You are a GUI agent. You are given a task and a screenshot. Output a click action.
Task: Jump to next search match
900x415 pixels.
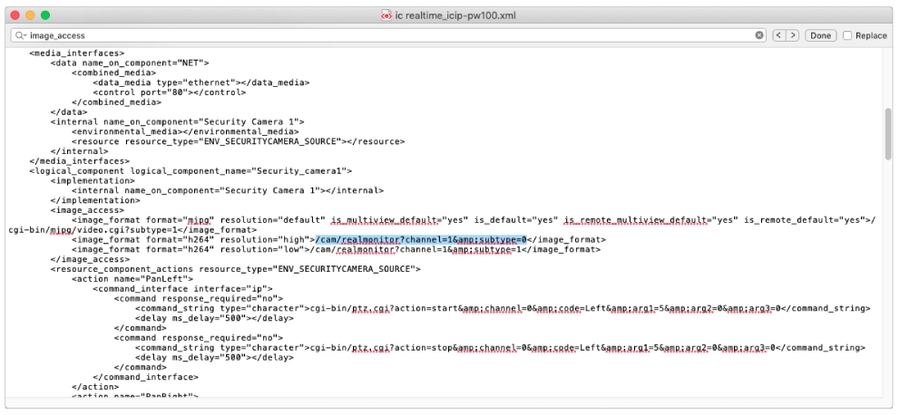pyautogui.click(x=792, y=35)
